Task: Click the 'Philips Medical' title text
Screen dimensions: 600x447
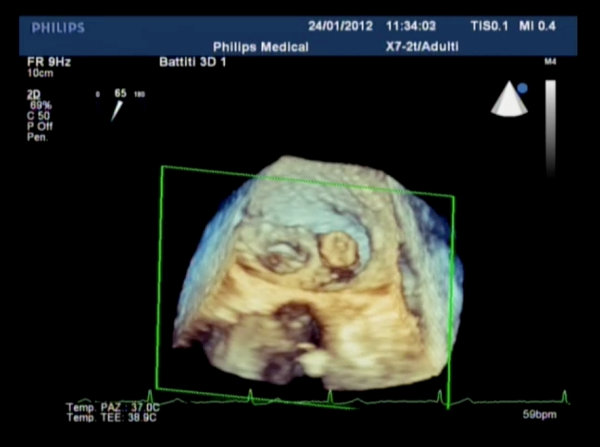Action: [x=259, y=46]
